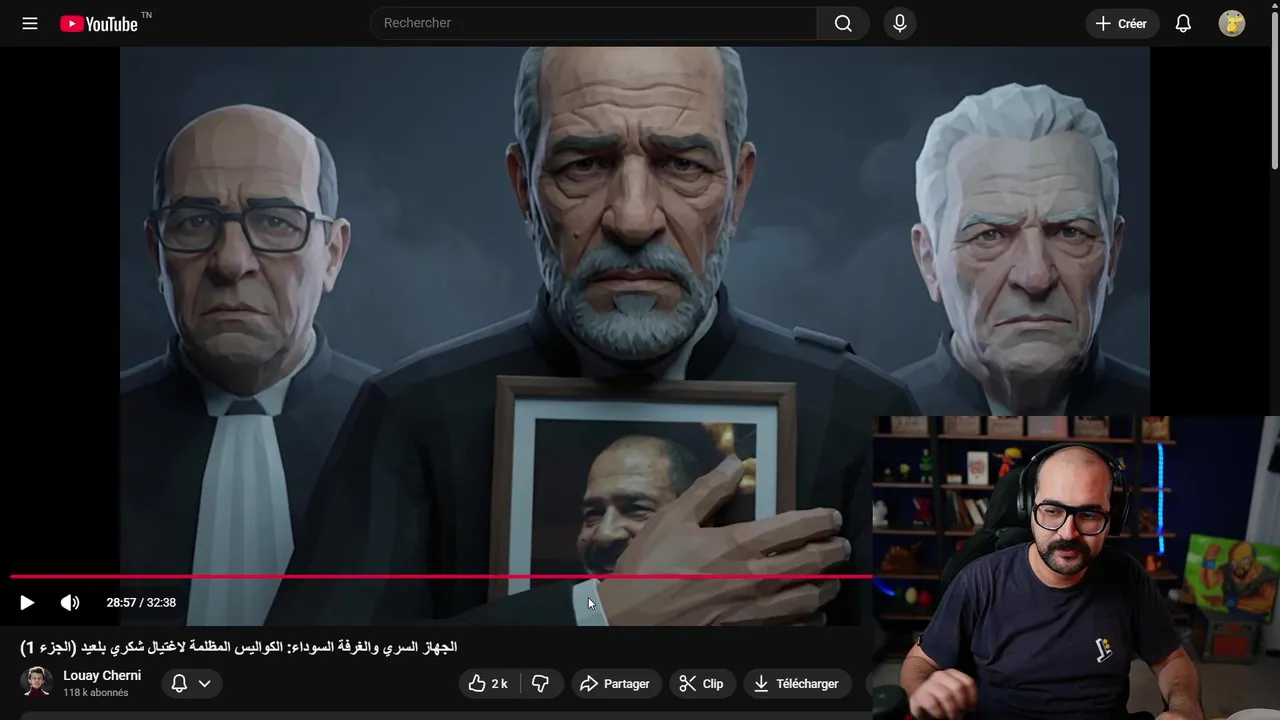
Task: Click the Rechercher search field
Action: 594,23
